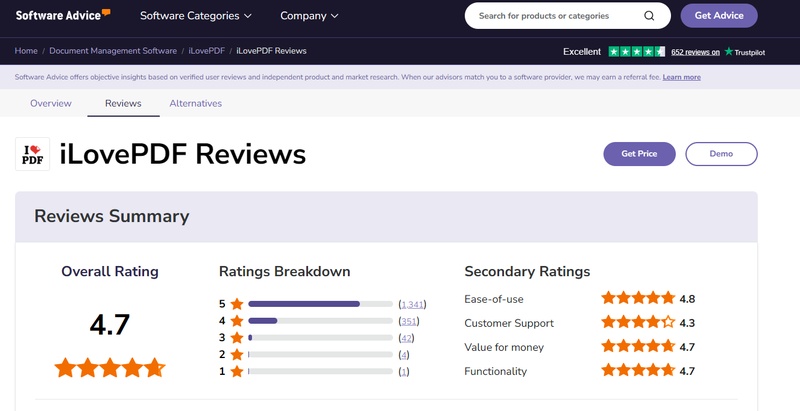Go to the Home breadcrumb

point(26,51)
